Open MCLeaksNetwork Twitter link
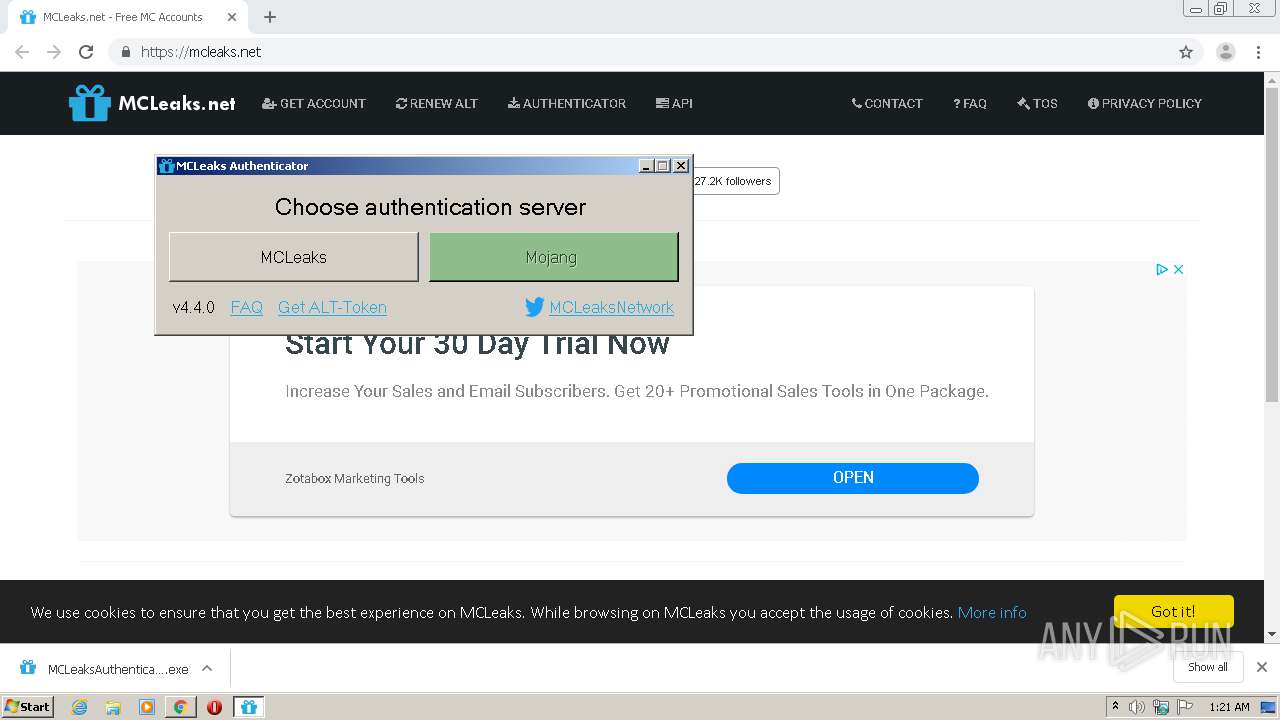Viewport: 1280px width, 720px height. (x=611, y=307)
